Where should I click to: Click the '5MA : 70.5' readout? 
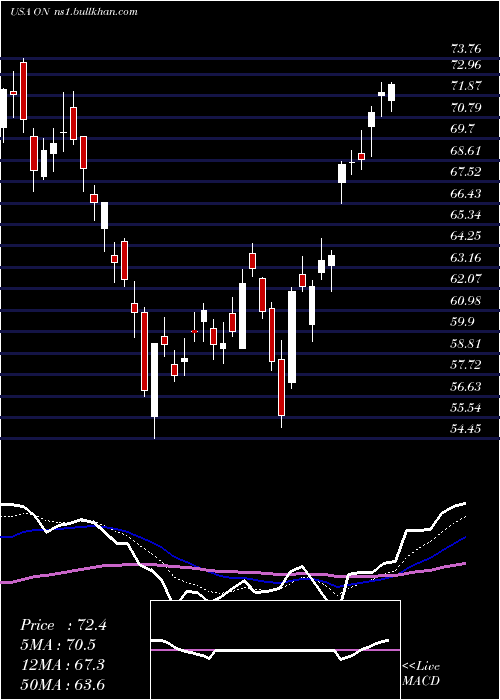coord(58,645)
